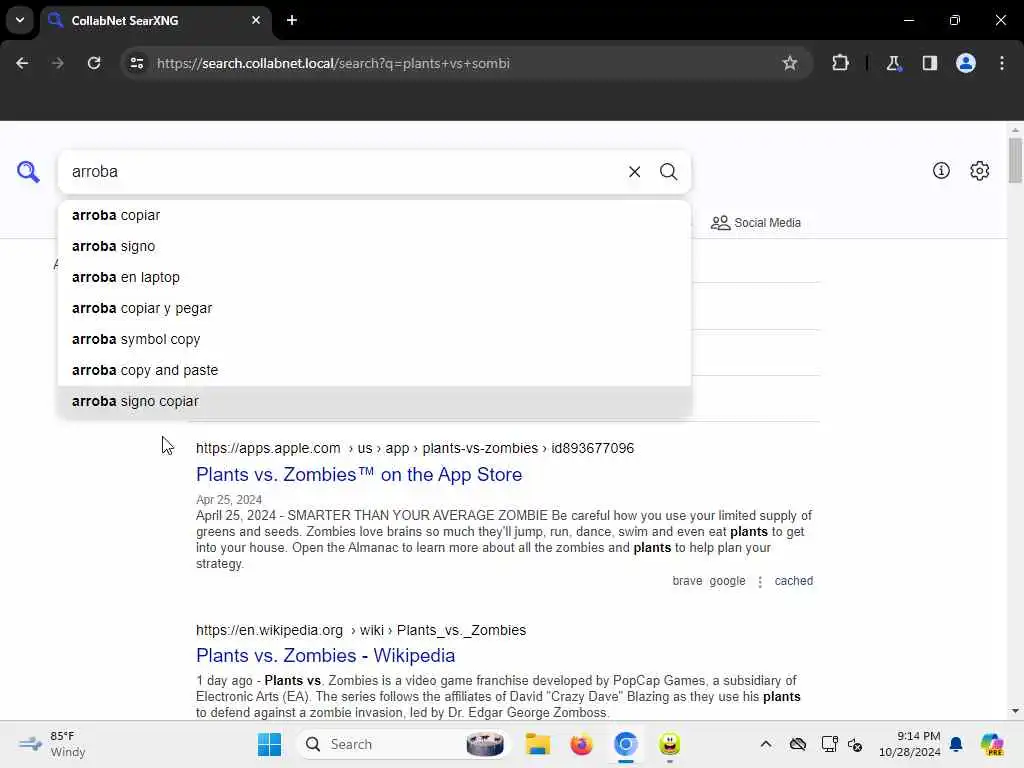Choose suggestion 'arroba copiar y pegar'
Viewport: 1024px width, 768px height.
[374, 308]
